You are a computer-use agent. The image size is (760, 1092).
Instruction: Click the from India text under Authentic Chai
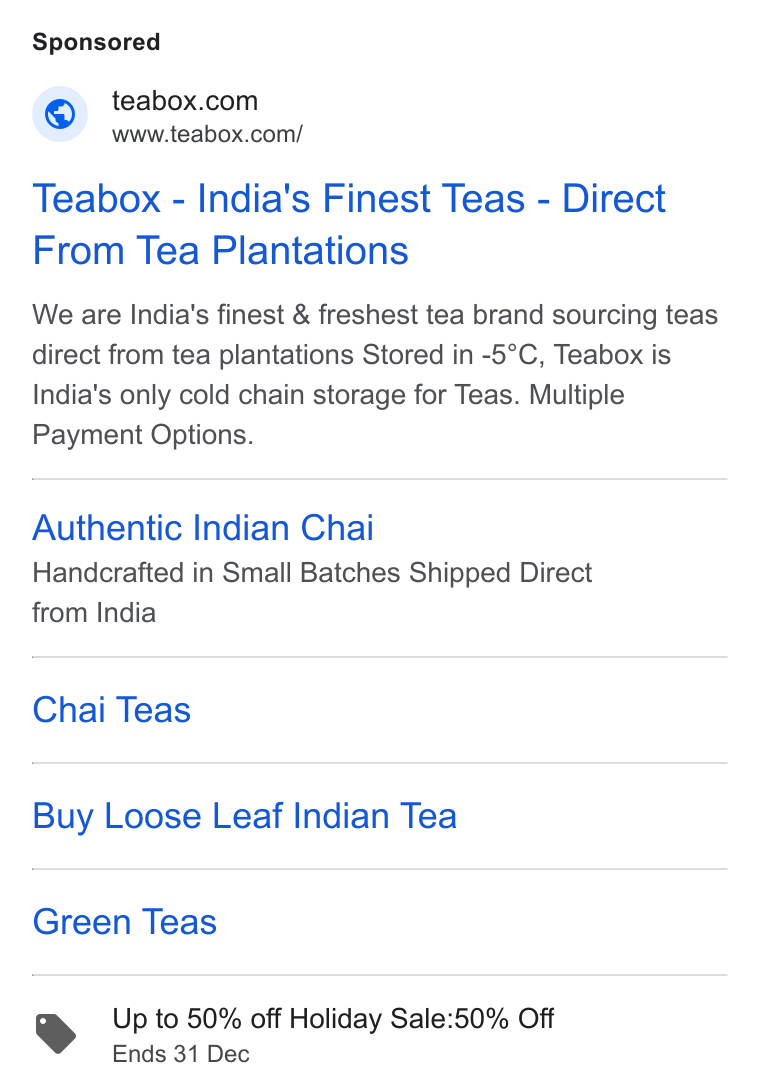coord(94,614)
